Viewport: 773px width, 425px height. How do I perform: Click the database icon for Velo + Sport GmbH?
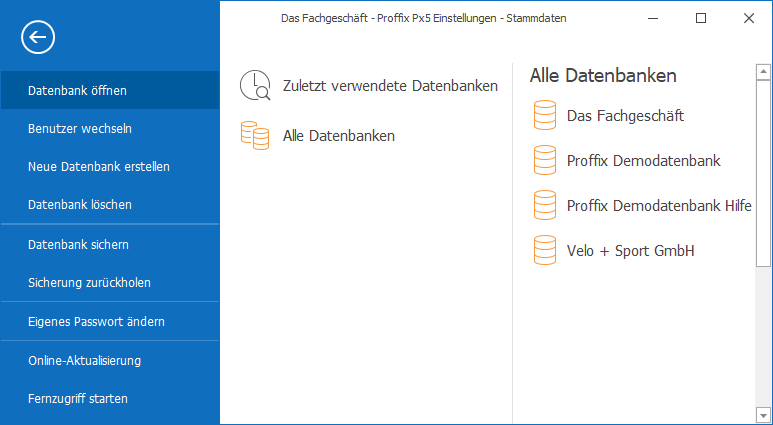pyautogui.click(x=545, y=250)
